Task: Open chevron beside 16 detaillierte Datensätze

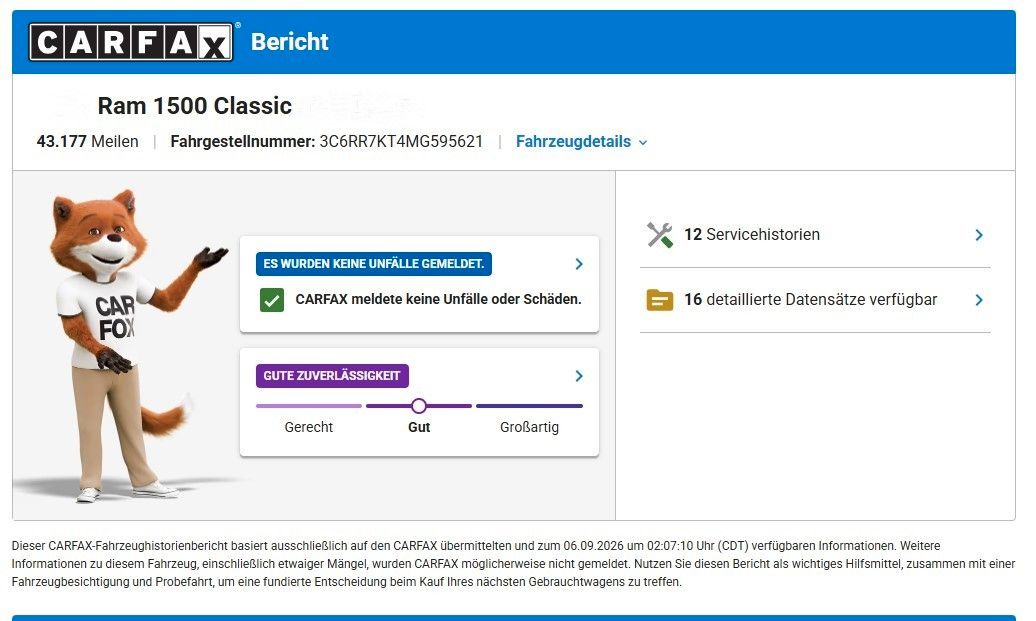Action: (979, 300)
